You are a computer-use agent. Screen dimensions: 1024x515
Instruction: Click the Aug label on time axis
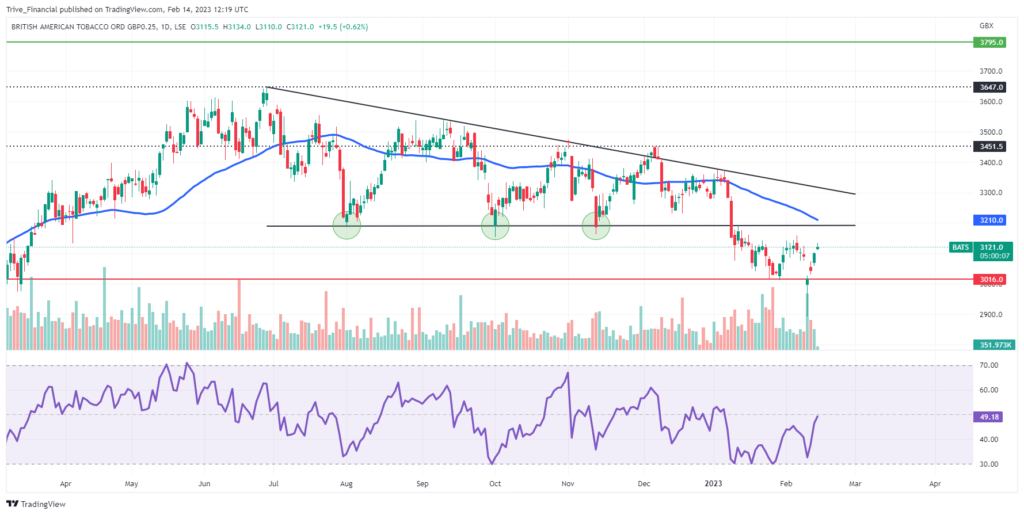[347, 484]
